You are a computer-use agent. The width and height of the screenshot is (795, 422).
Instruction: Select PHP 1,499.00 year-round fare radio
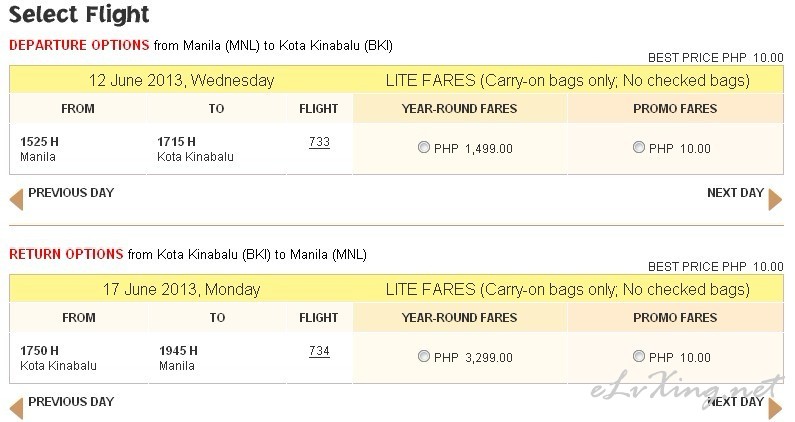point(423,147)
